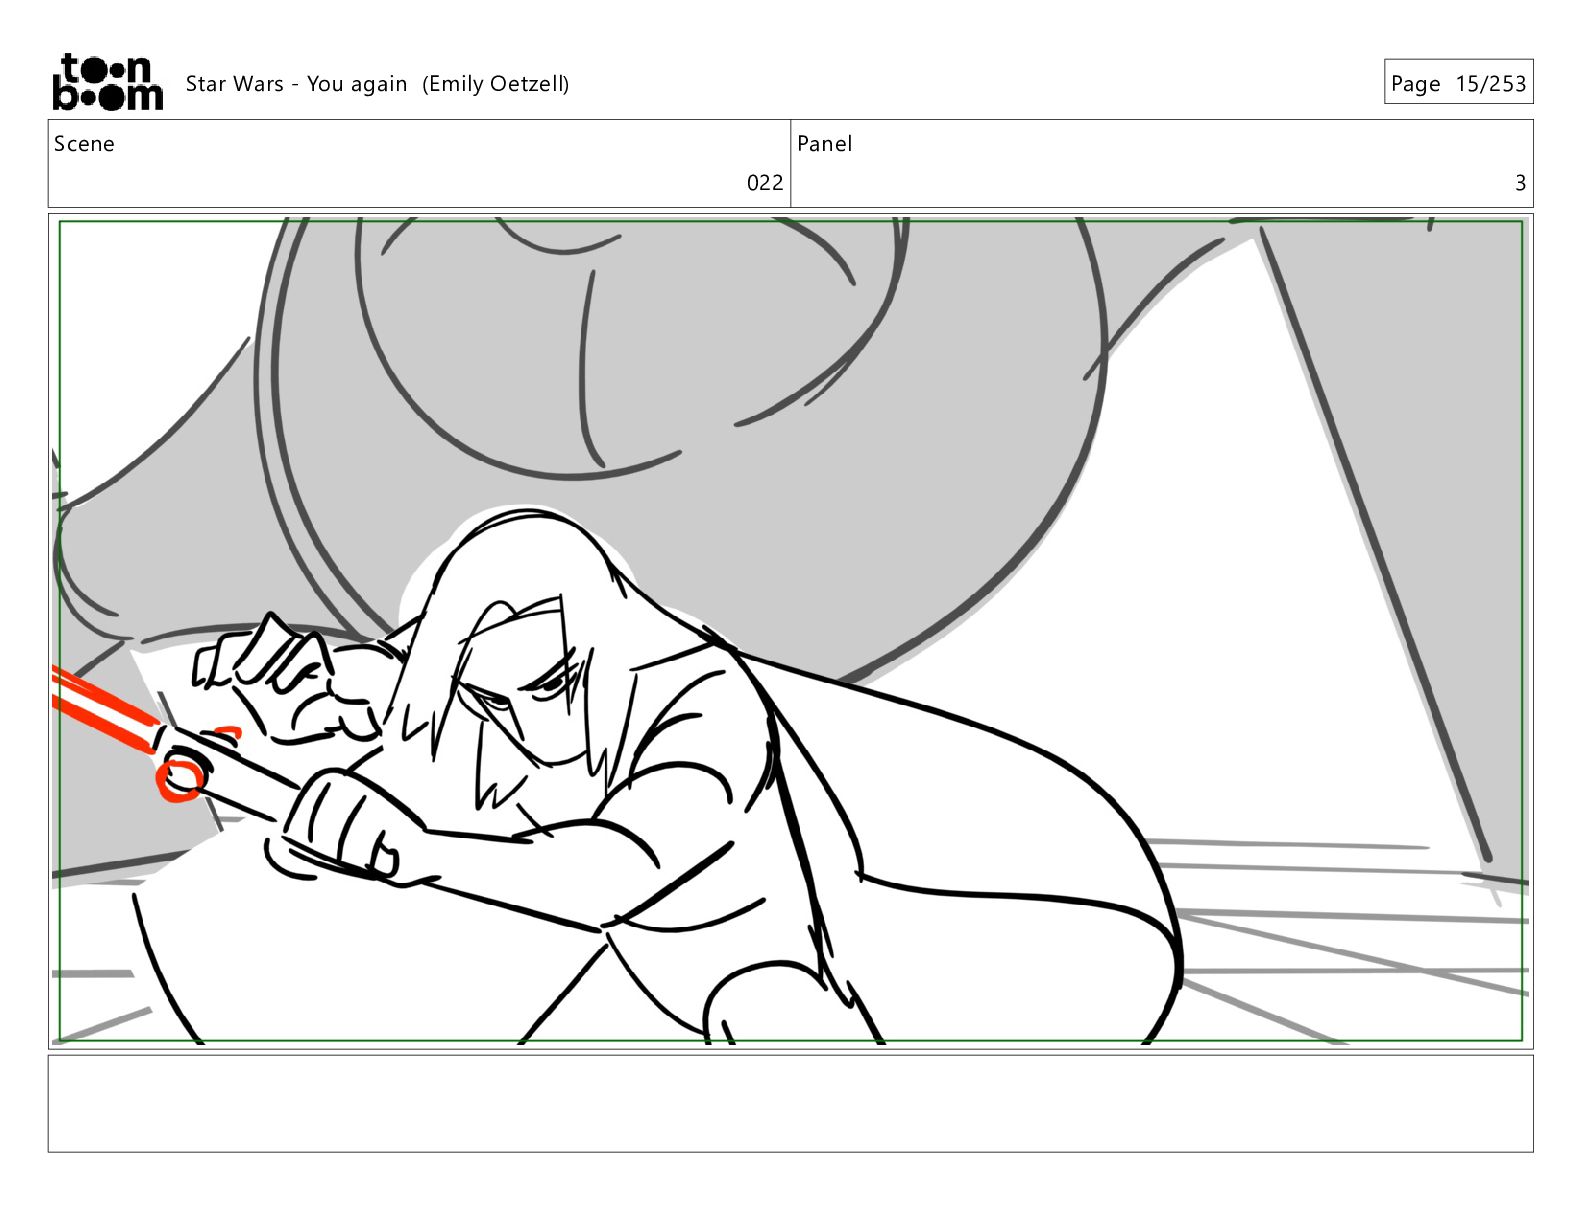Select the scene number '022'
The image size is (1584, 1224).
765,183
